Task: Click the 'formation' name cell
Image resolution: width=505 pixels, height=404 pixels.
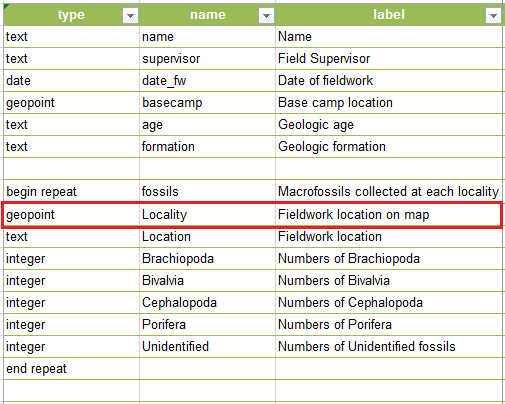Action: 207,147
